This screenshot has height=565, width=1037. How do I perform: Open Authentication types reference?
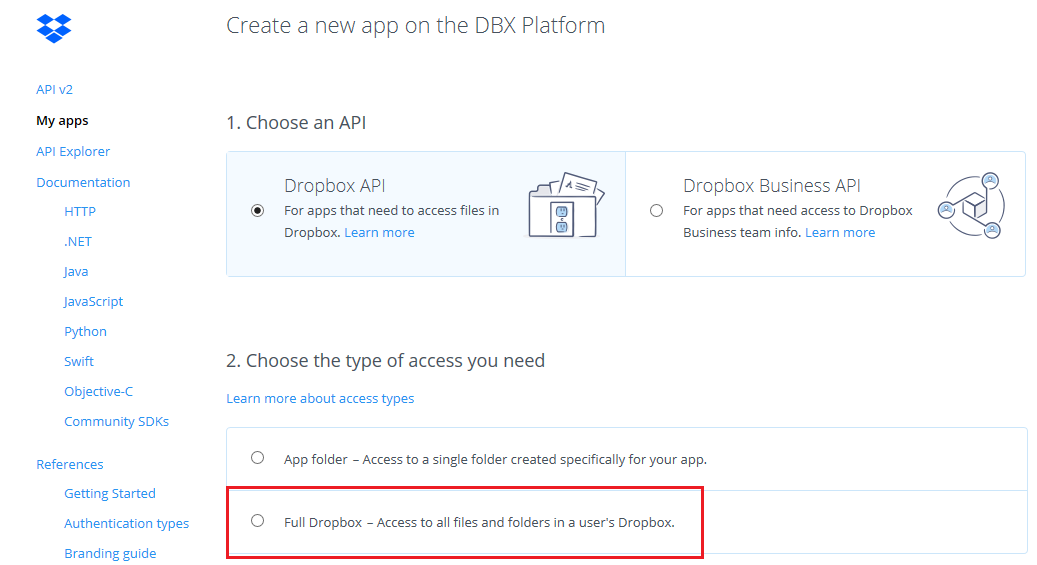[x=126, y=523]
